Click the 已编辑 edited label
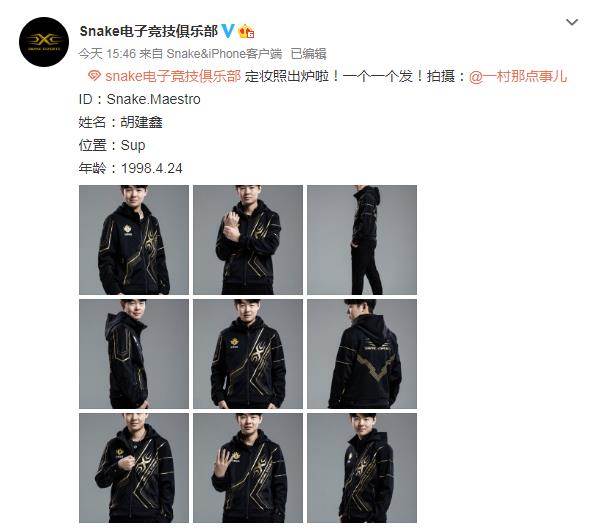 [308, 54]
